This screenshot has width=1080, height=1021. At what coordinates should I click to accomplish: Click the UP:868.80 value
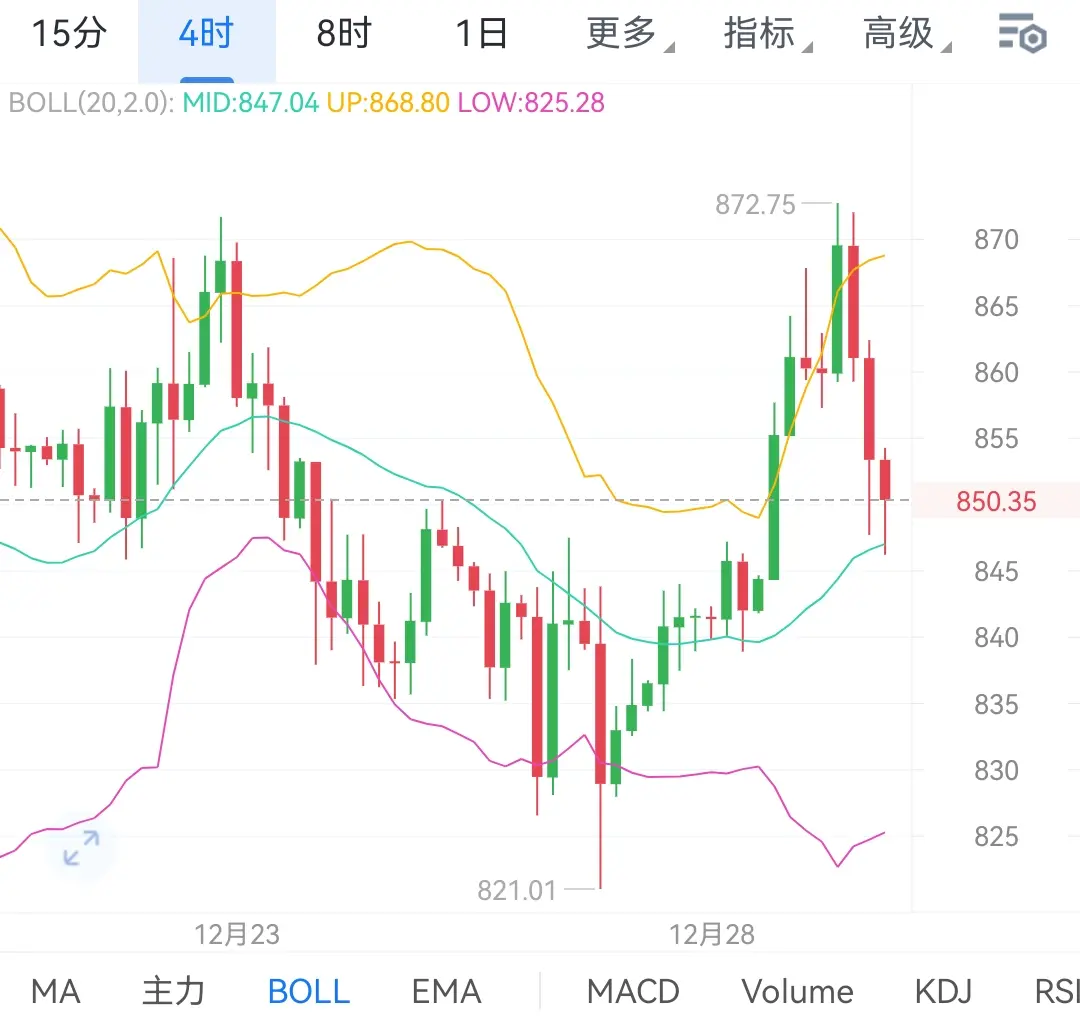pyautogui.click(x=388, y=103)
